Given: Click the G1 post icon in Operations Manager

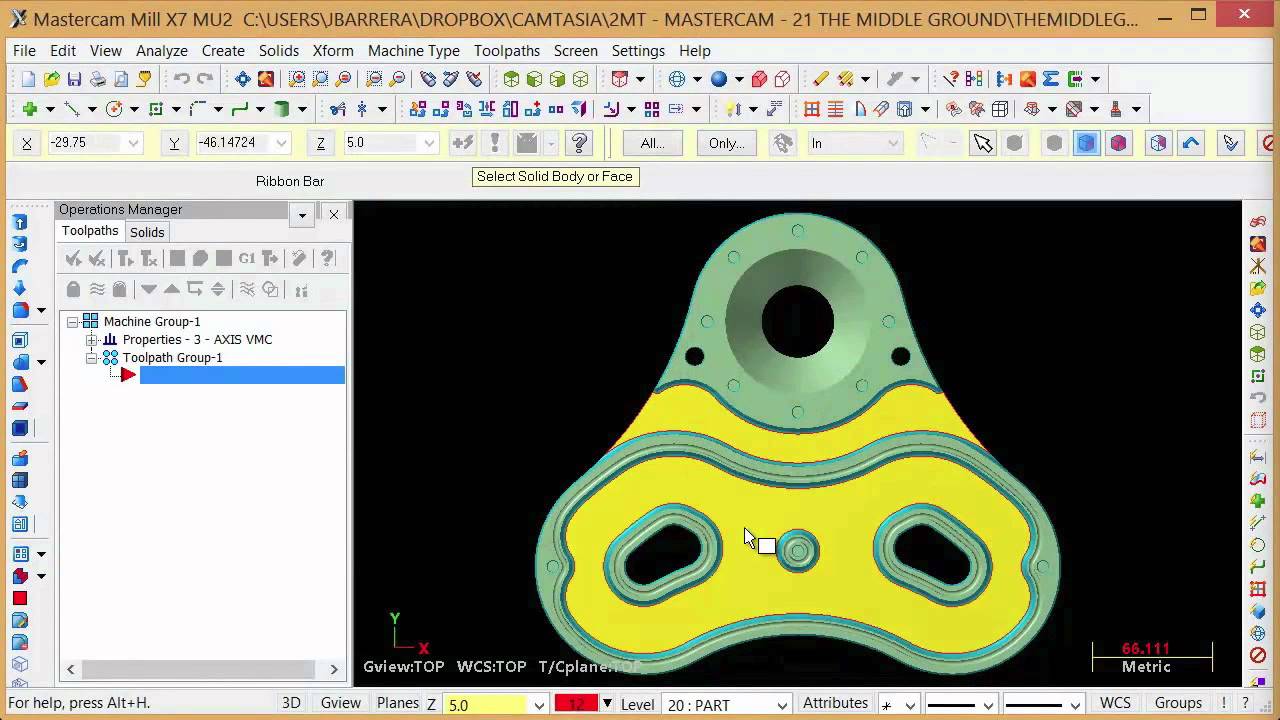Looking at the screenshot, I should coord(246,258).
